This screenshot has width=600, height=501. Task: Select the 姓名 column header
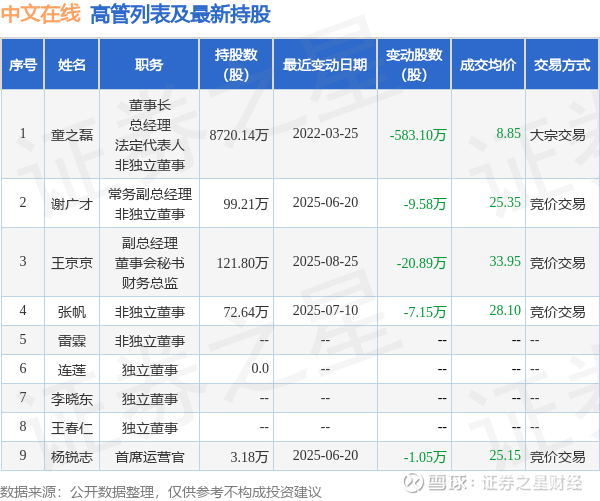point(72,65)
